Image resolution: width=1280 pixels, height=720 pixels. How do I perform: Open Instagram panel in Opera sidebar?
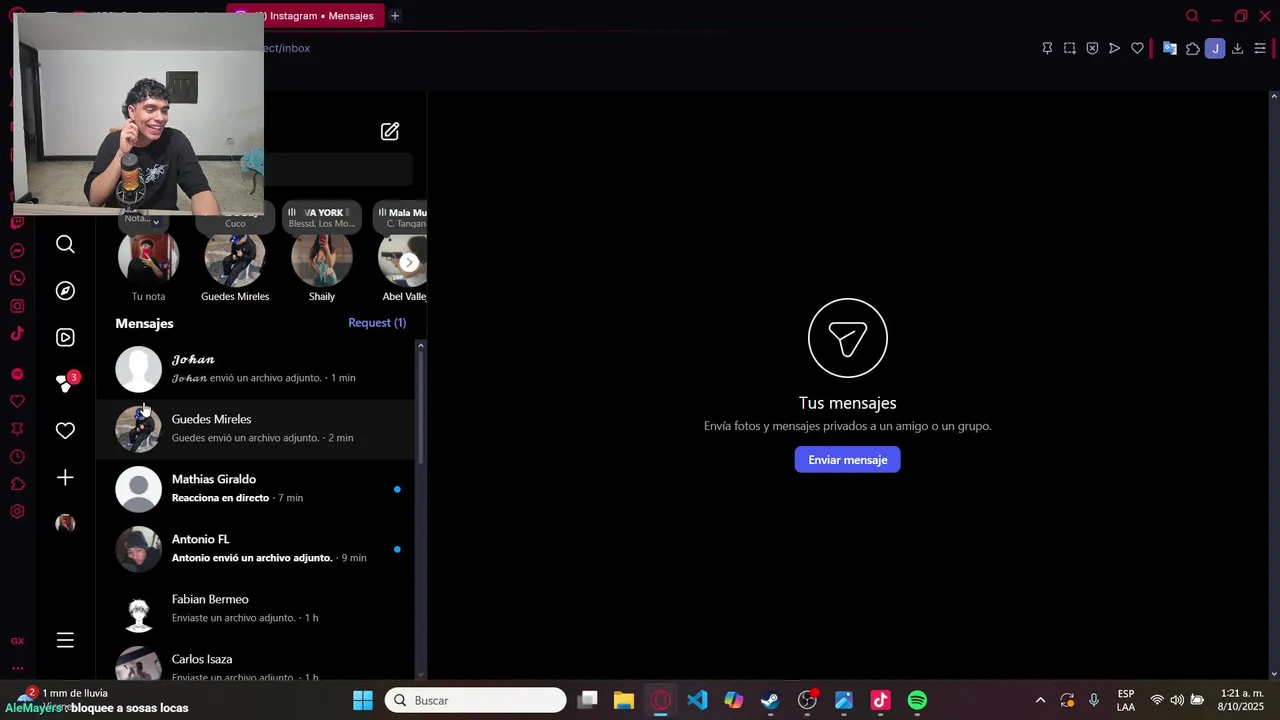click(x=17, y=306)
